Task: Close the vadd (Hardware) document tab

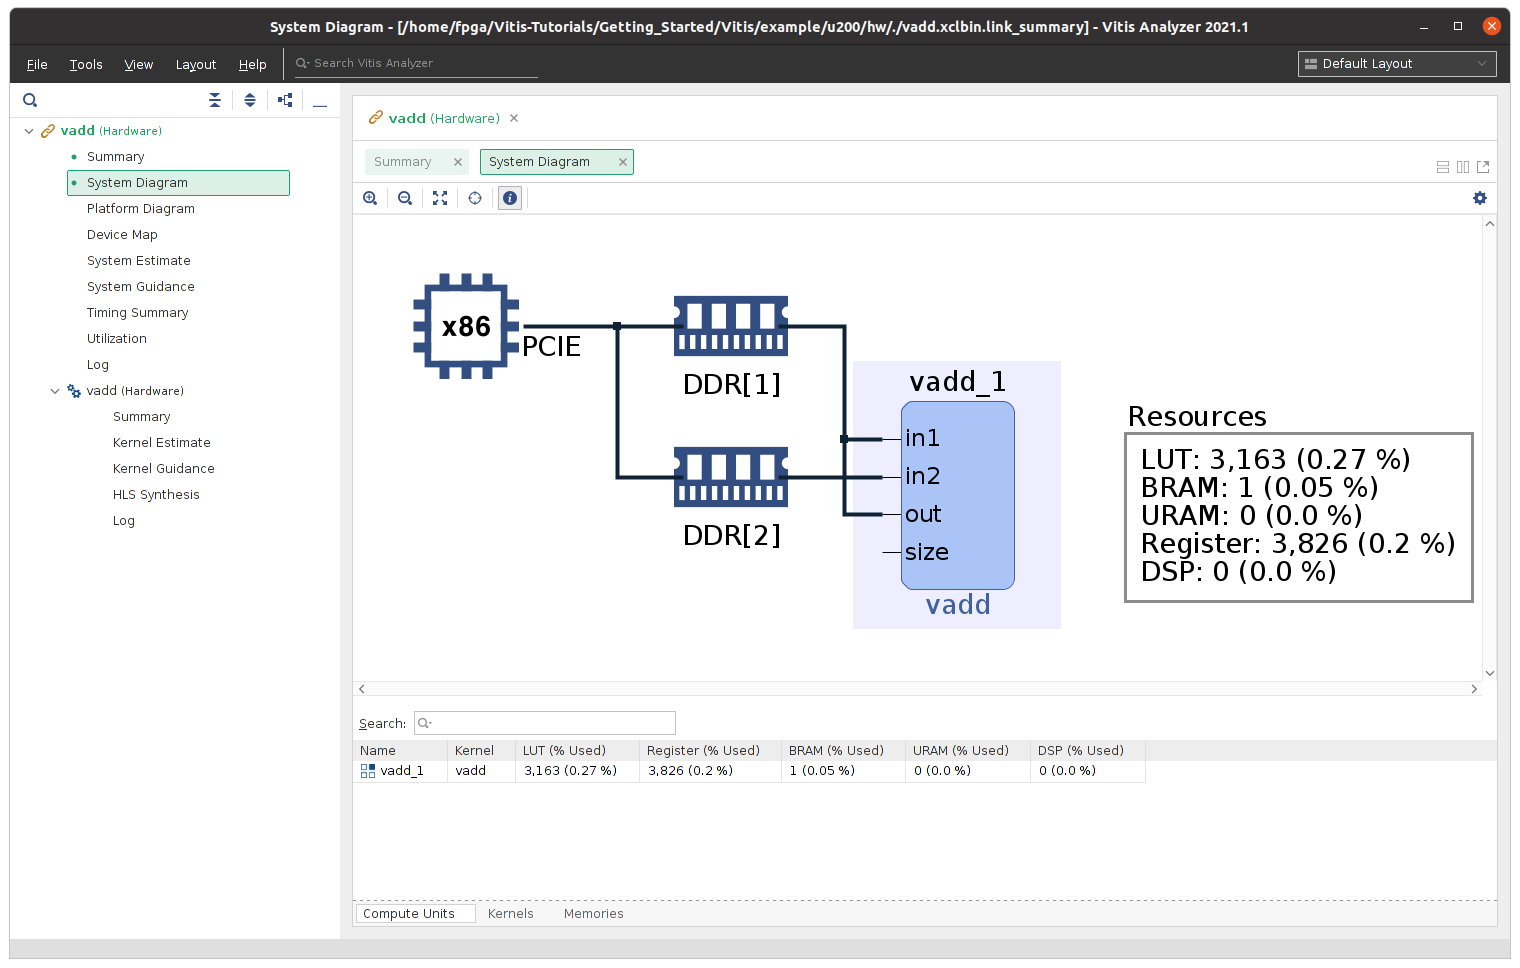Action: 514,118
